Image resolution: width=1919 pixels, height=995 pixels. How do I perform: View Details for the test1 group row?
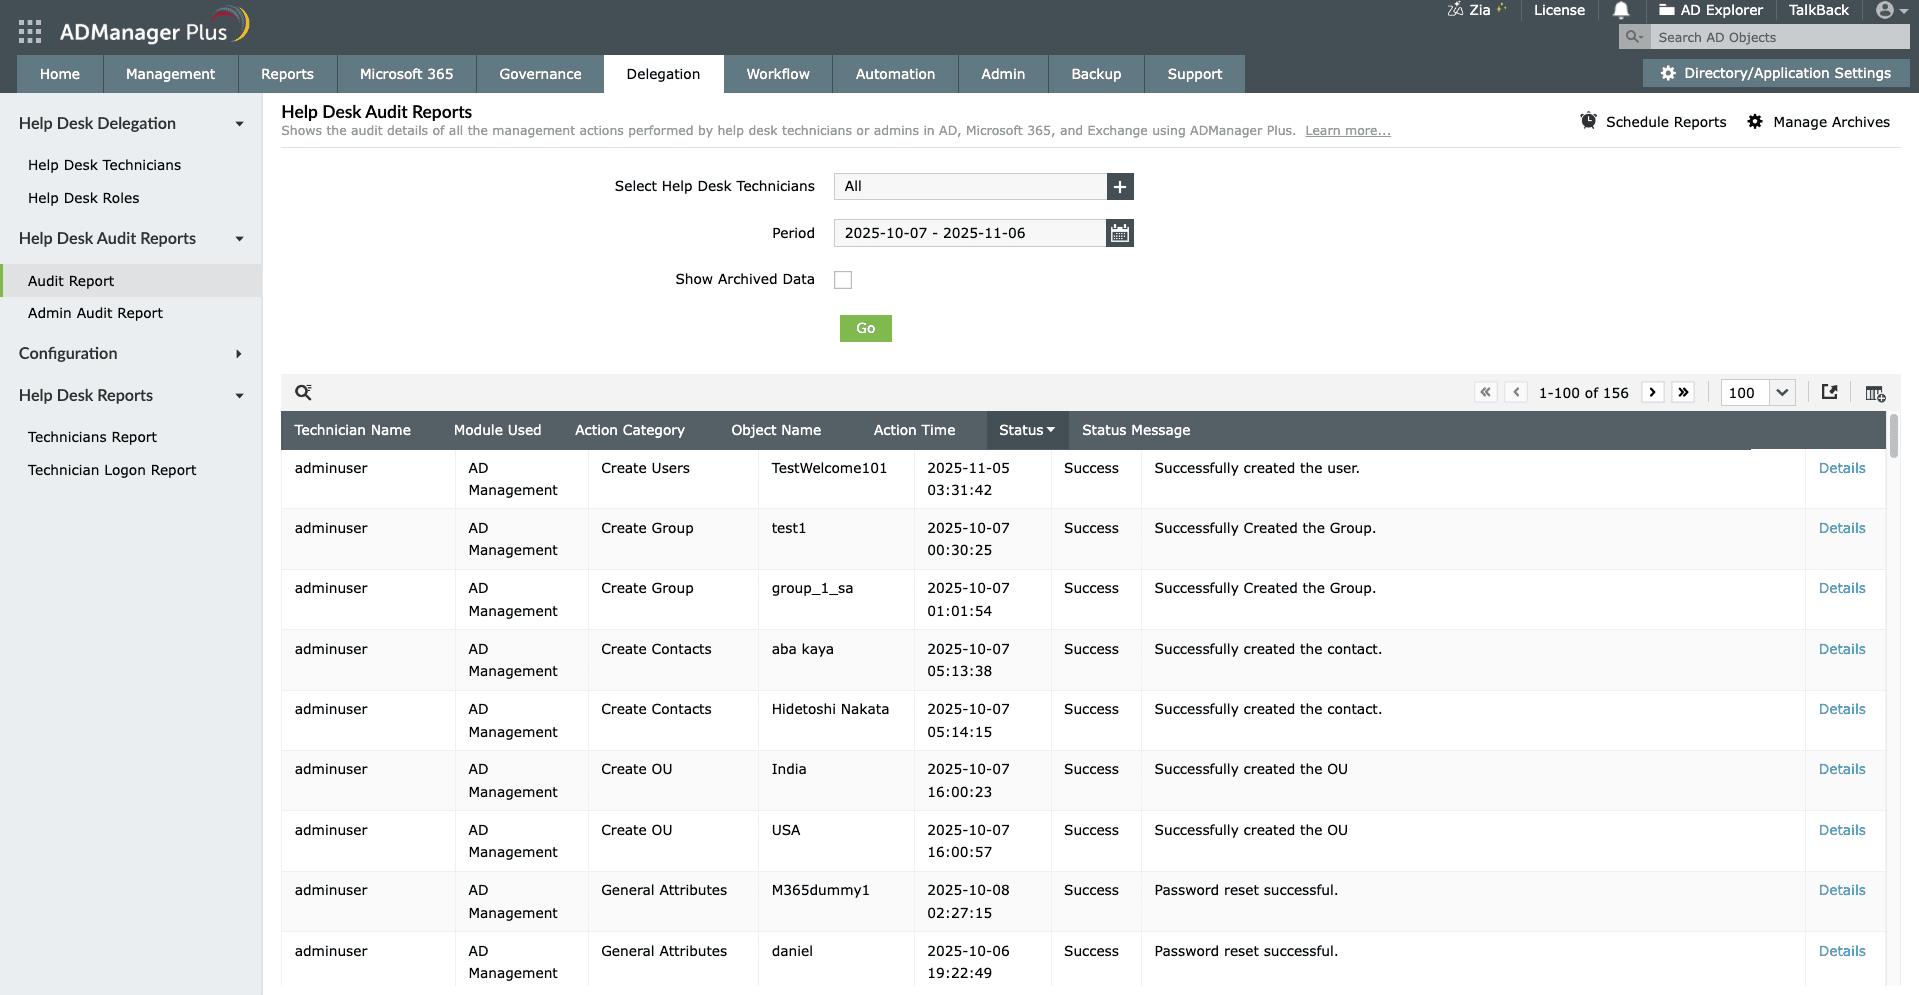1842,528
